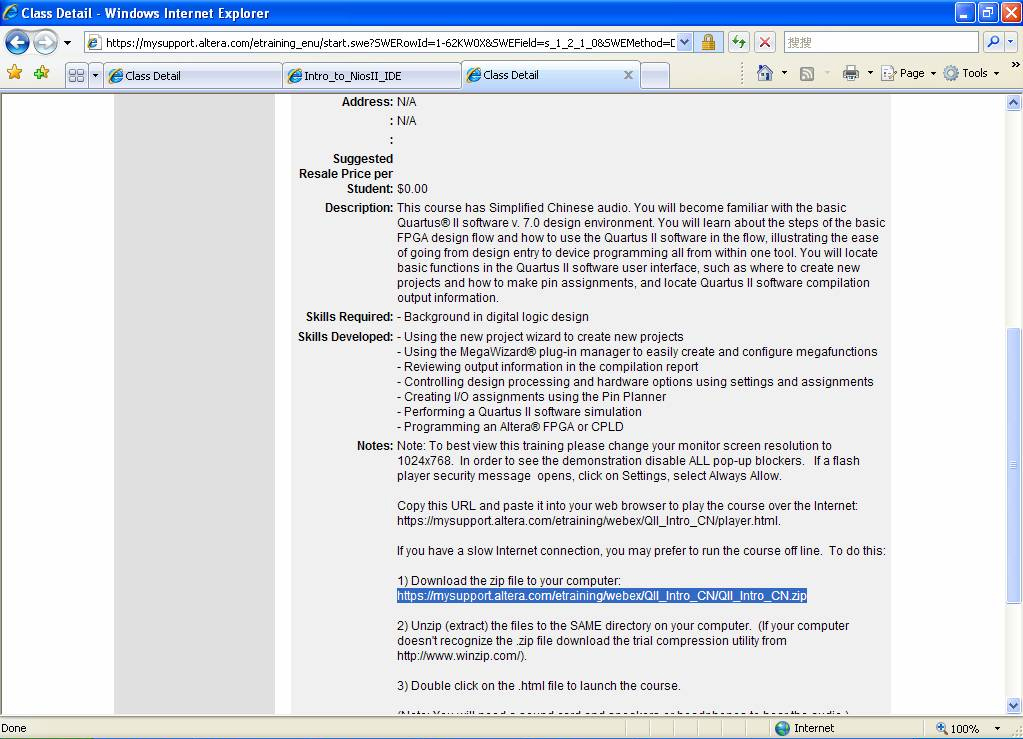Open the search provider options dropdown
The width and height of the screenshot is (1023, 739).
tap(1010, 42)
